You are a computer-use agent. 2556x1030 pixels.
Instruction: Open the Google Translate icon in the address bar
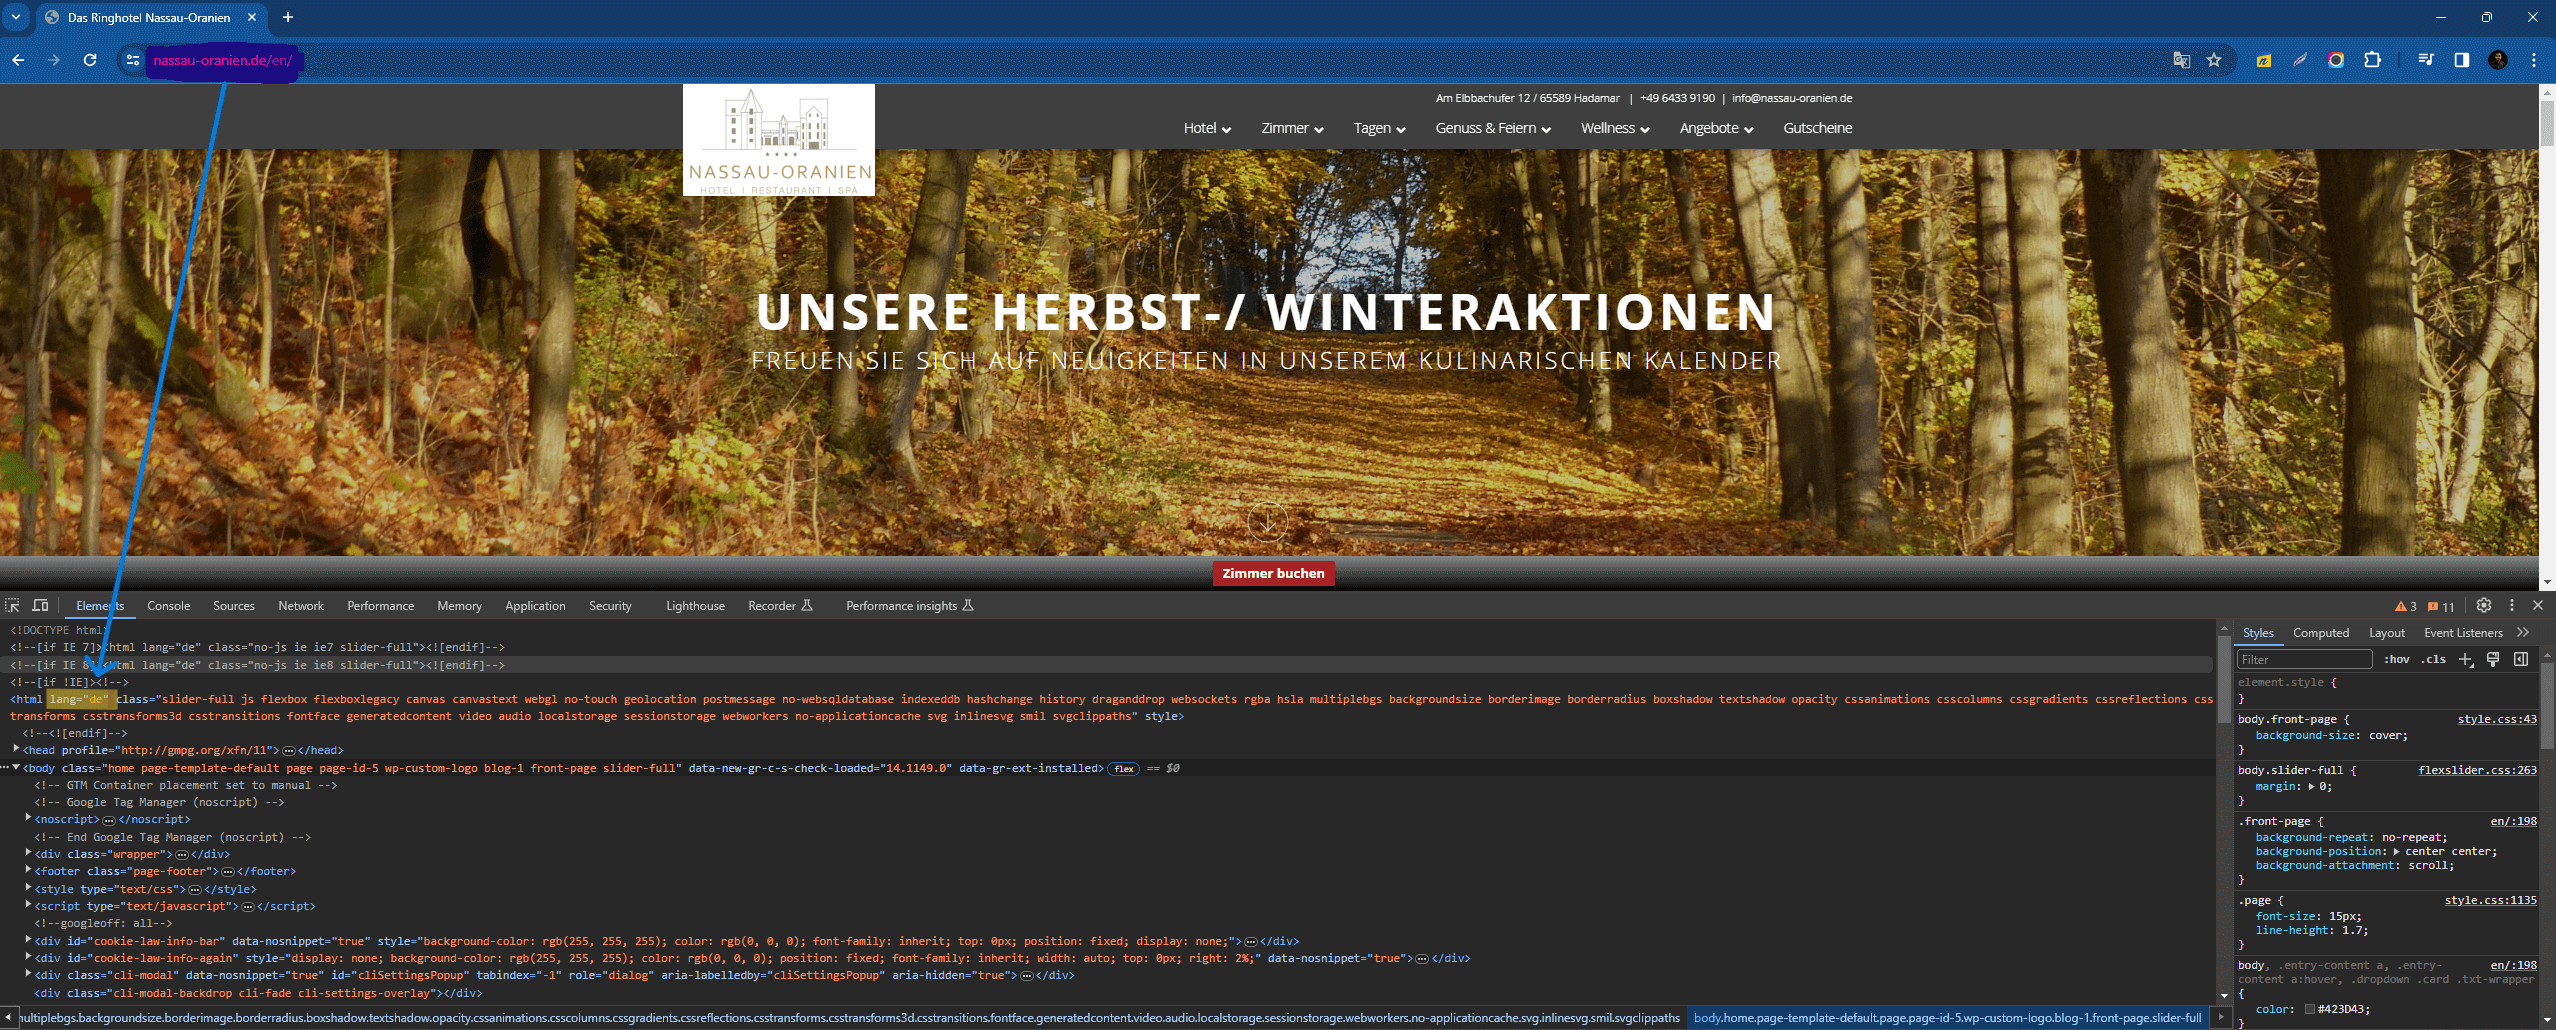click(x=2181, y=60)
